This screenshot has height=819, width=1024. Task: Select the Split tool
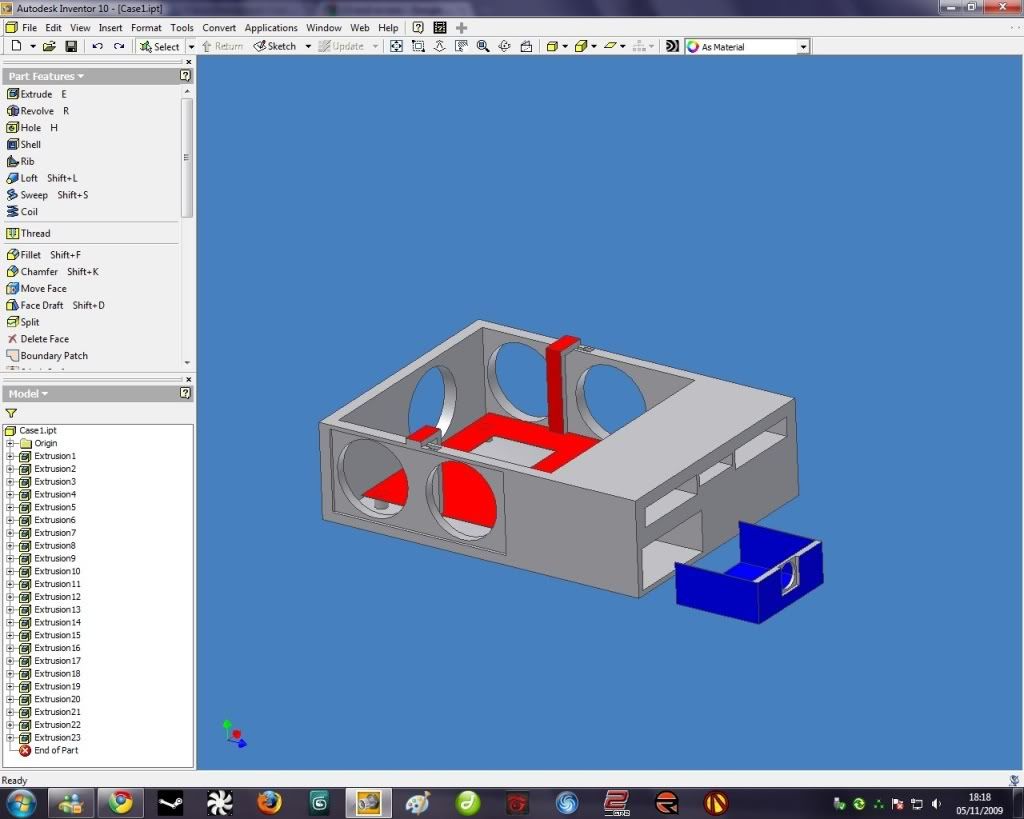(x=23, y=322)
